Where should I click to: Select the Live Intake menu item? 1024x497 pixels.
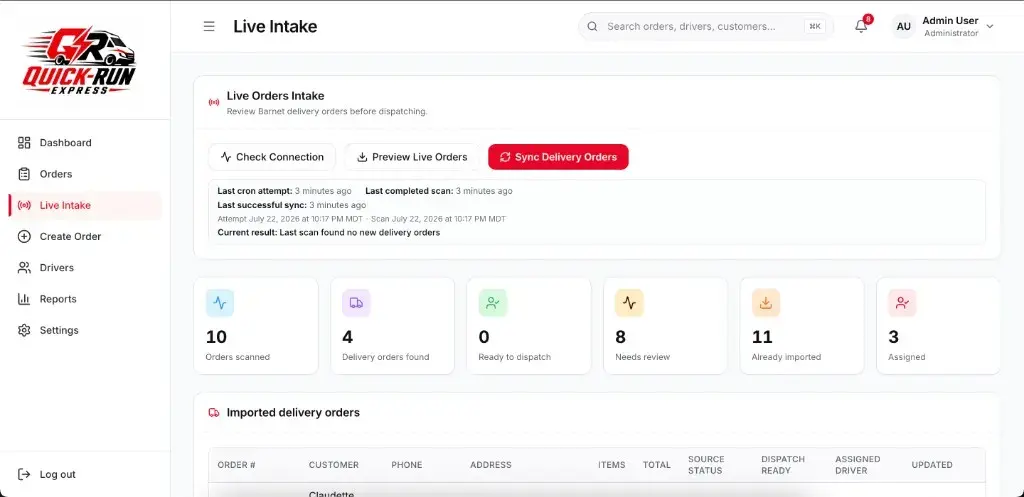tap(85, 205)
